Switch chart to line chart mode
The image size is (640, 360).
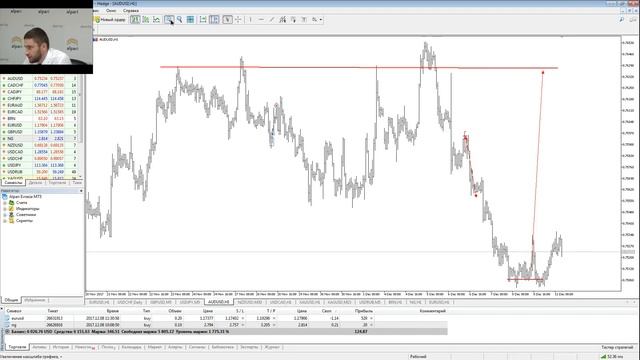156,20
